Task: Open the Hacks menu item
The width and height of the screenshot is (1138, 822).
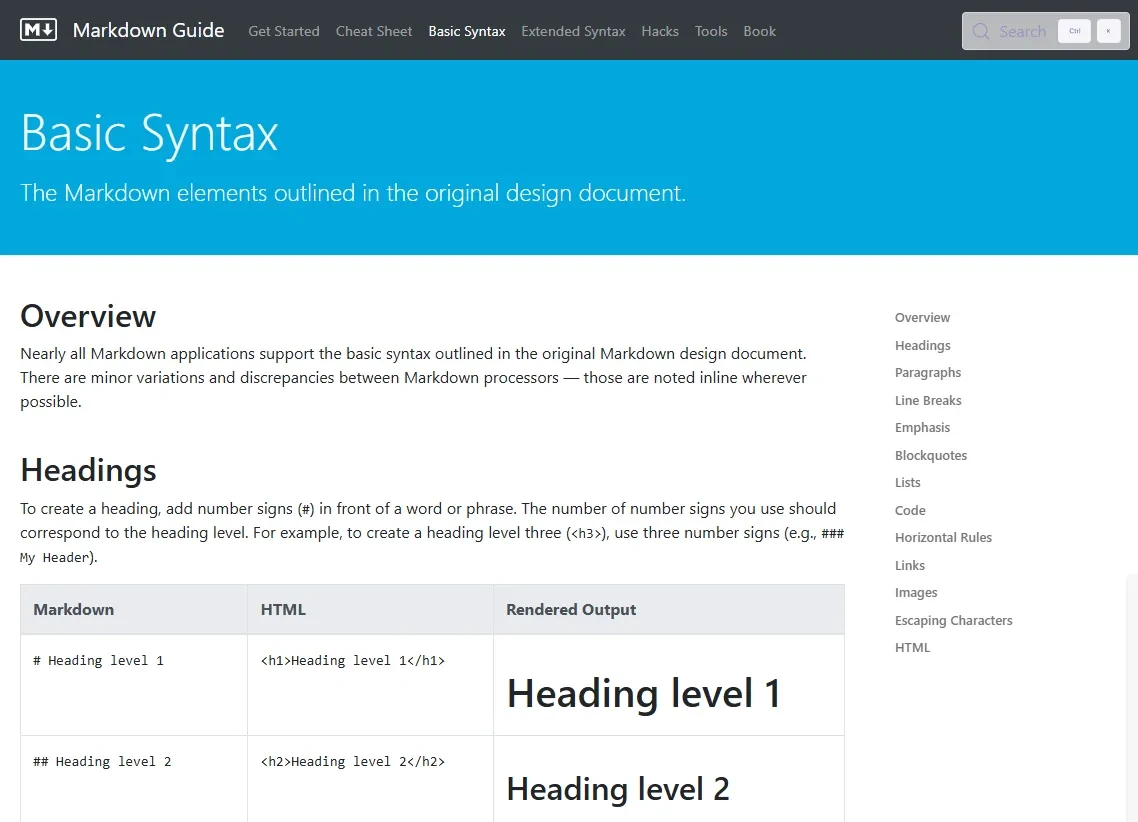Action: click(x=660, y=31)
